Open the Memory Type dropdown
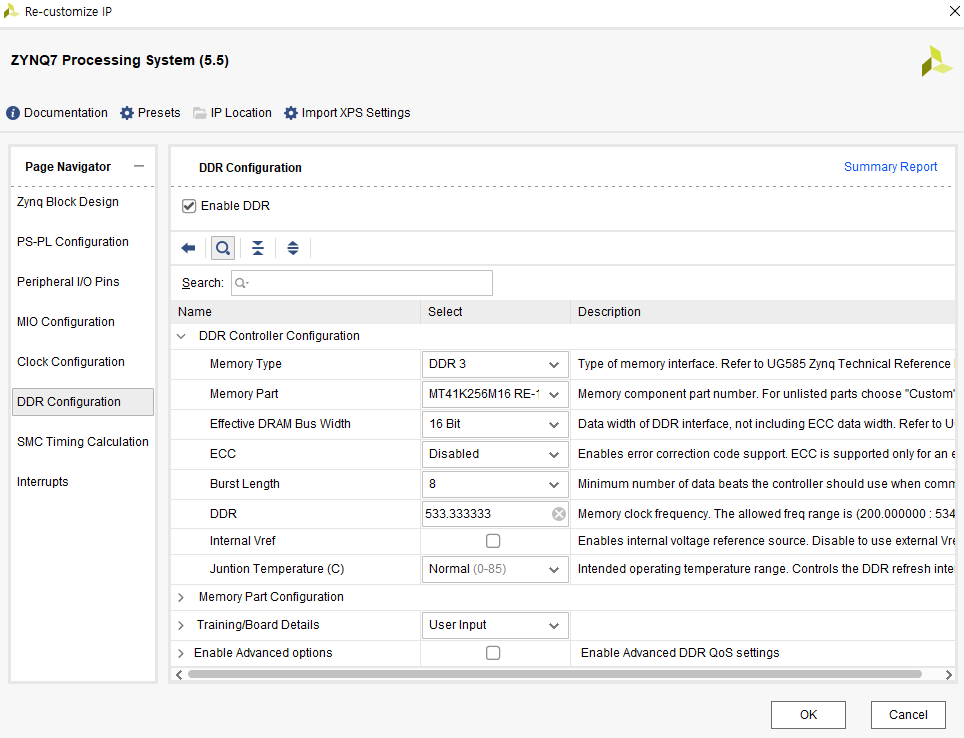 [x=495, y=364]
